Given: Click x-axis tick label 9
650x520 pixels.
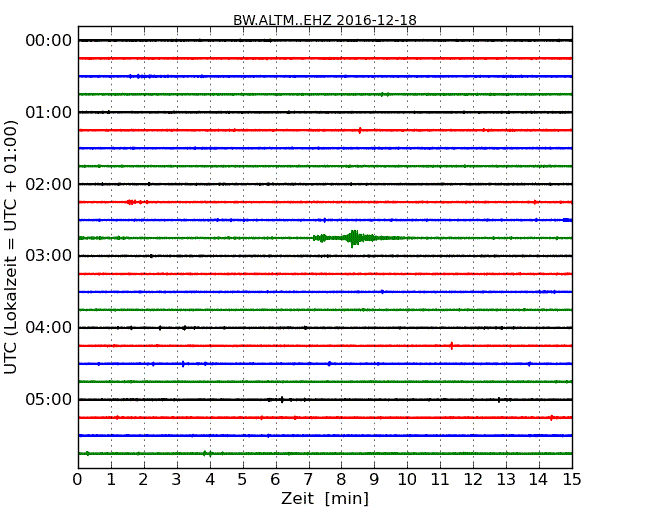Looking at the screenshot, I should 374,479.
